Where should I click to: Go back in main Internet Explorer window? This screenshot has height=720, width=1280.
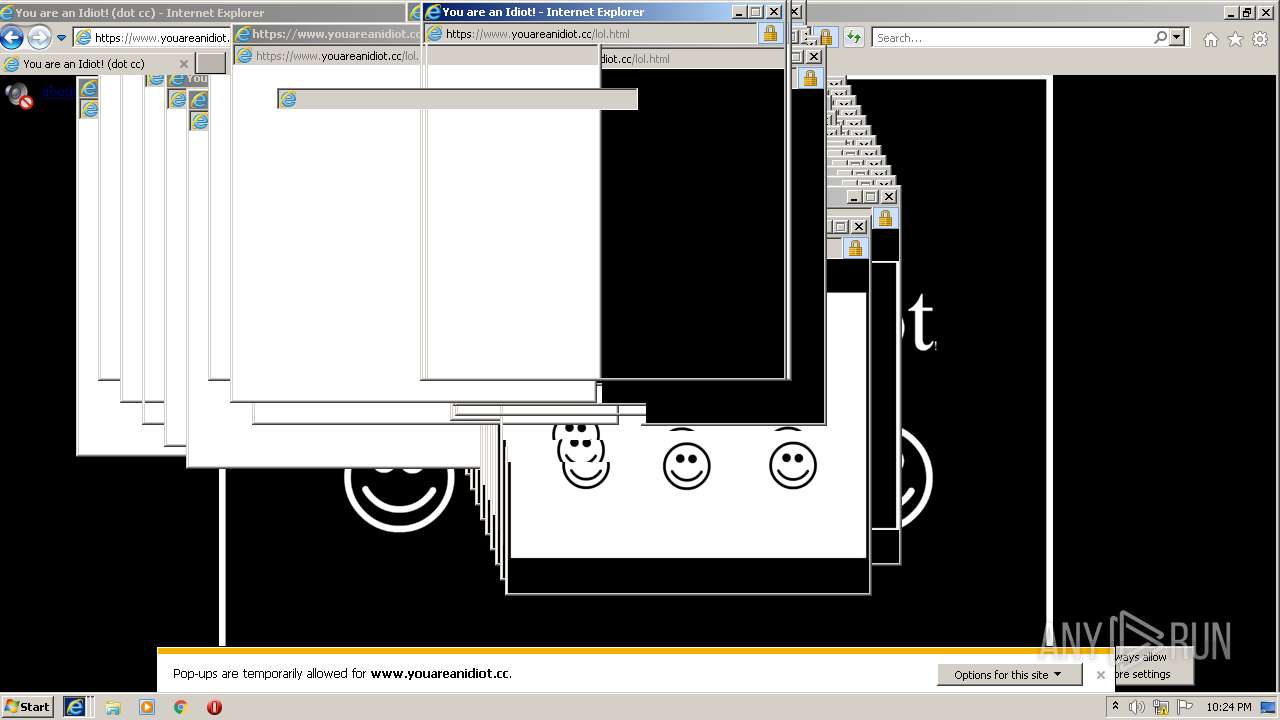click(x=11, y=38)
